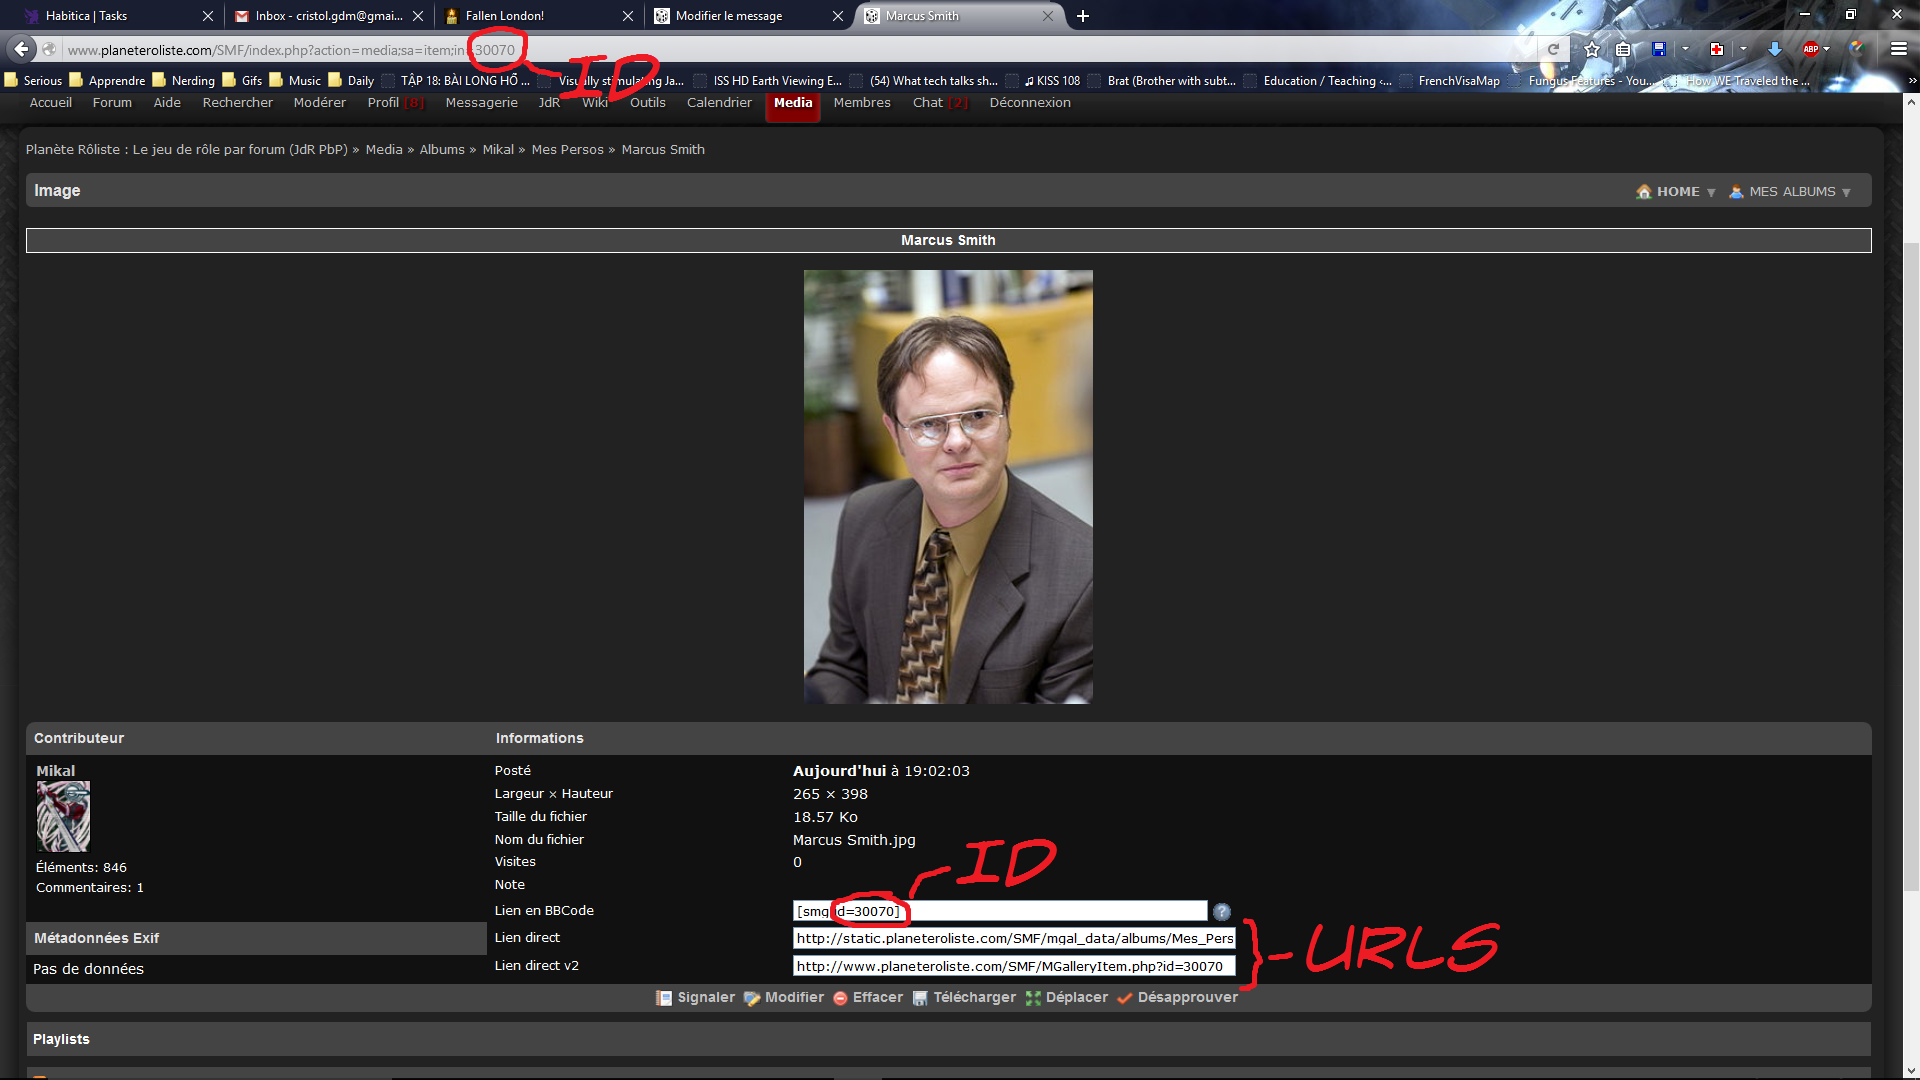Open the Messagerie menu item
This screenshot has height=1080, width=1920.
pyautogui.click(x=481, y=103)
